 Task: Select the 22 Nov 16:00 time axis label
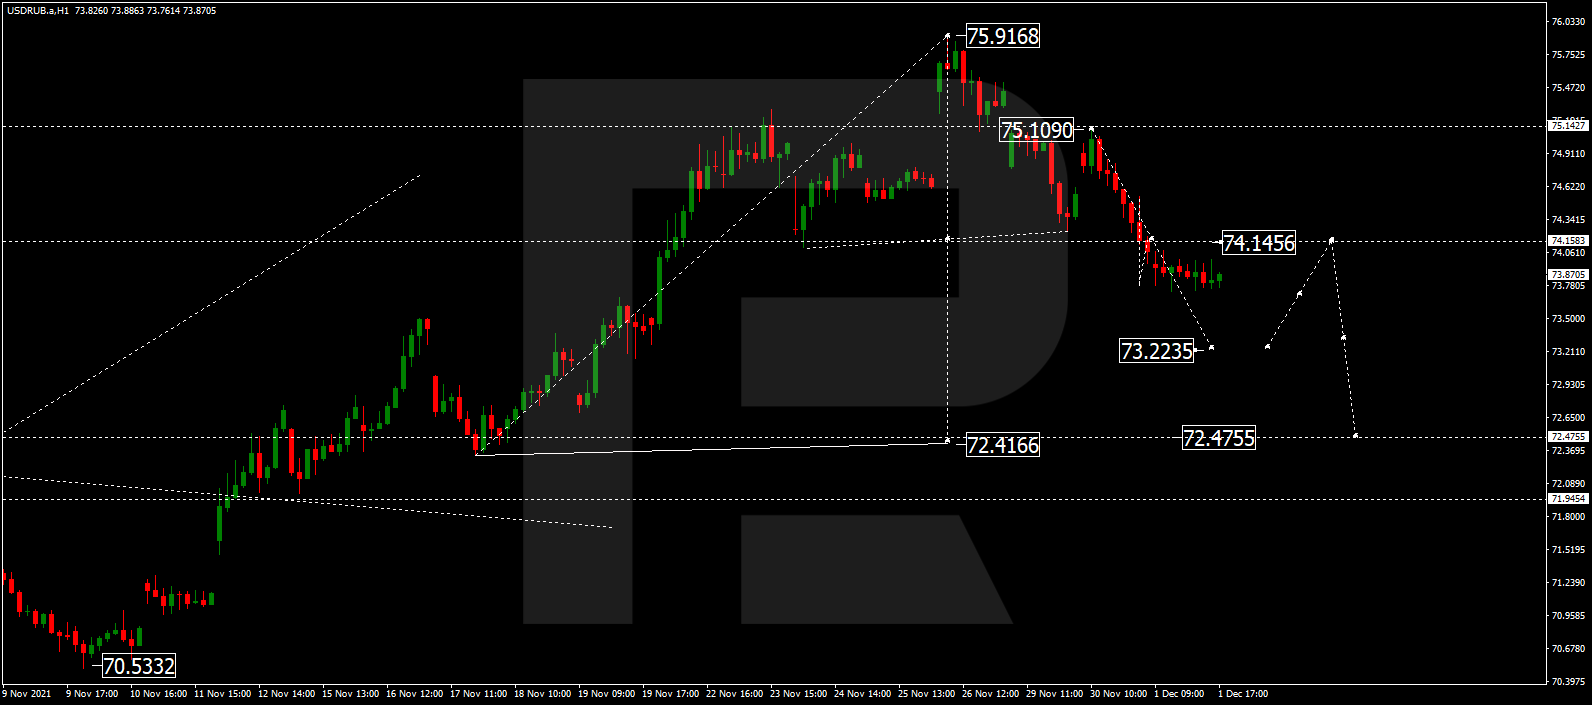[x=734, y=693]
